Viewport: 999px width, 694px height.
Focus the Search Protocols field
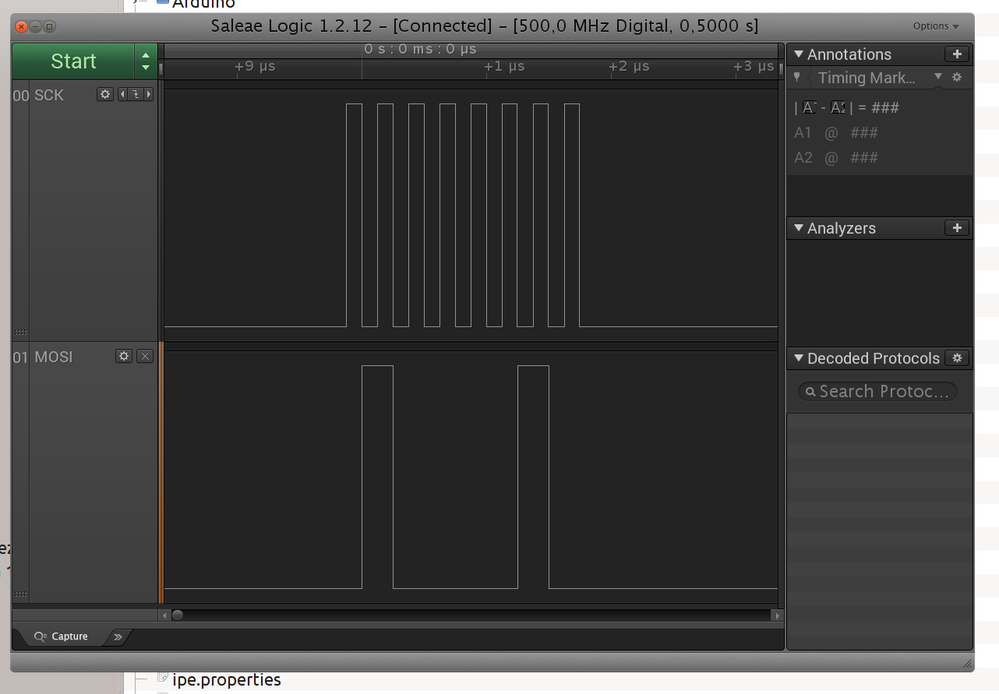pos(877,391)
